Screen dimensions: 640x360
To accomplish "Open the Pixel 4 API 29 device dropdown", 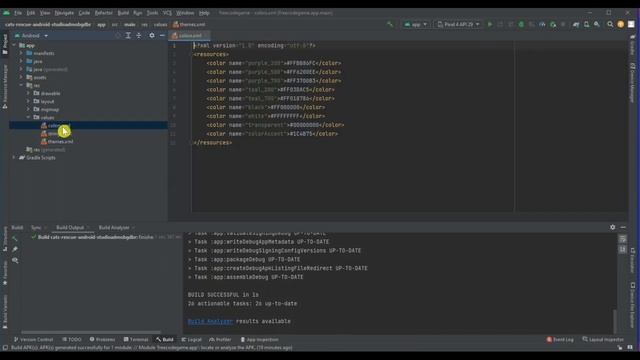I will pos(458,24).
